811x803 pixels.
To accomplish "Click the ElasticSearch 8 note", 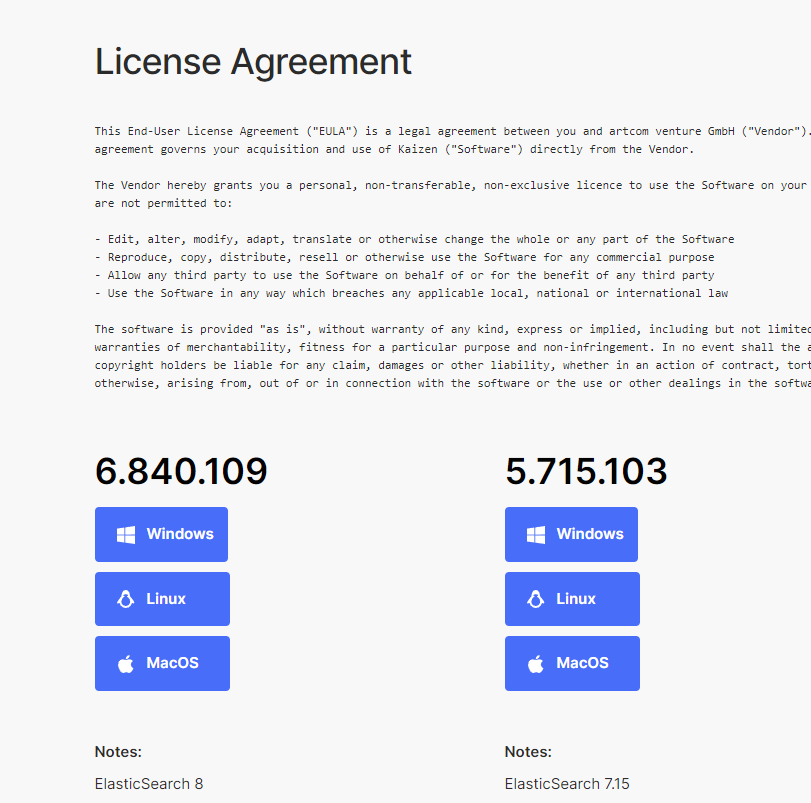I will point(149,784).
